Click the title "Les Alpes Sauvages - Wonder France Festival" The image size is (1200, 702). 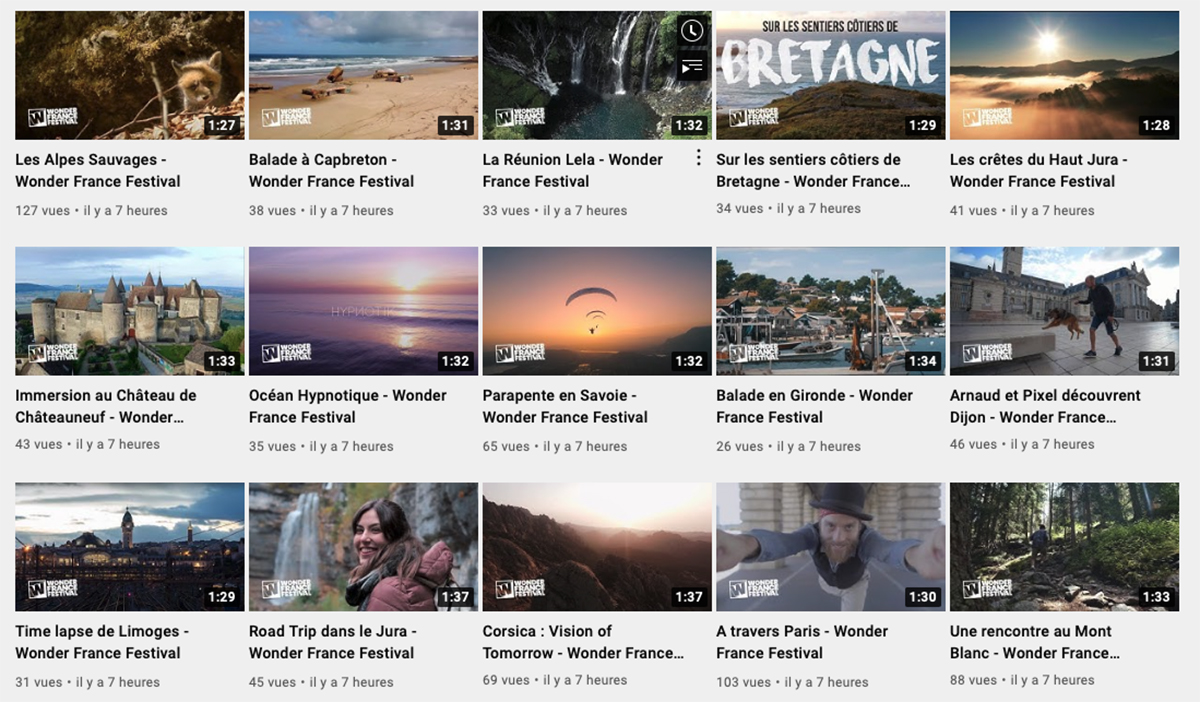(98, 170)
